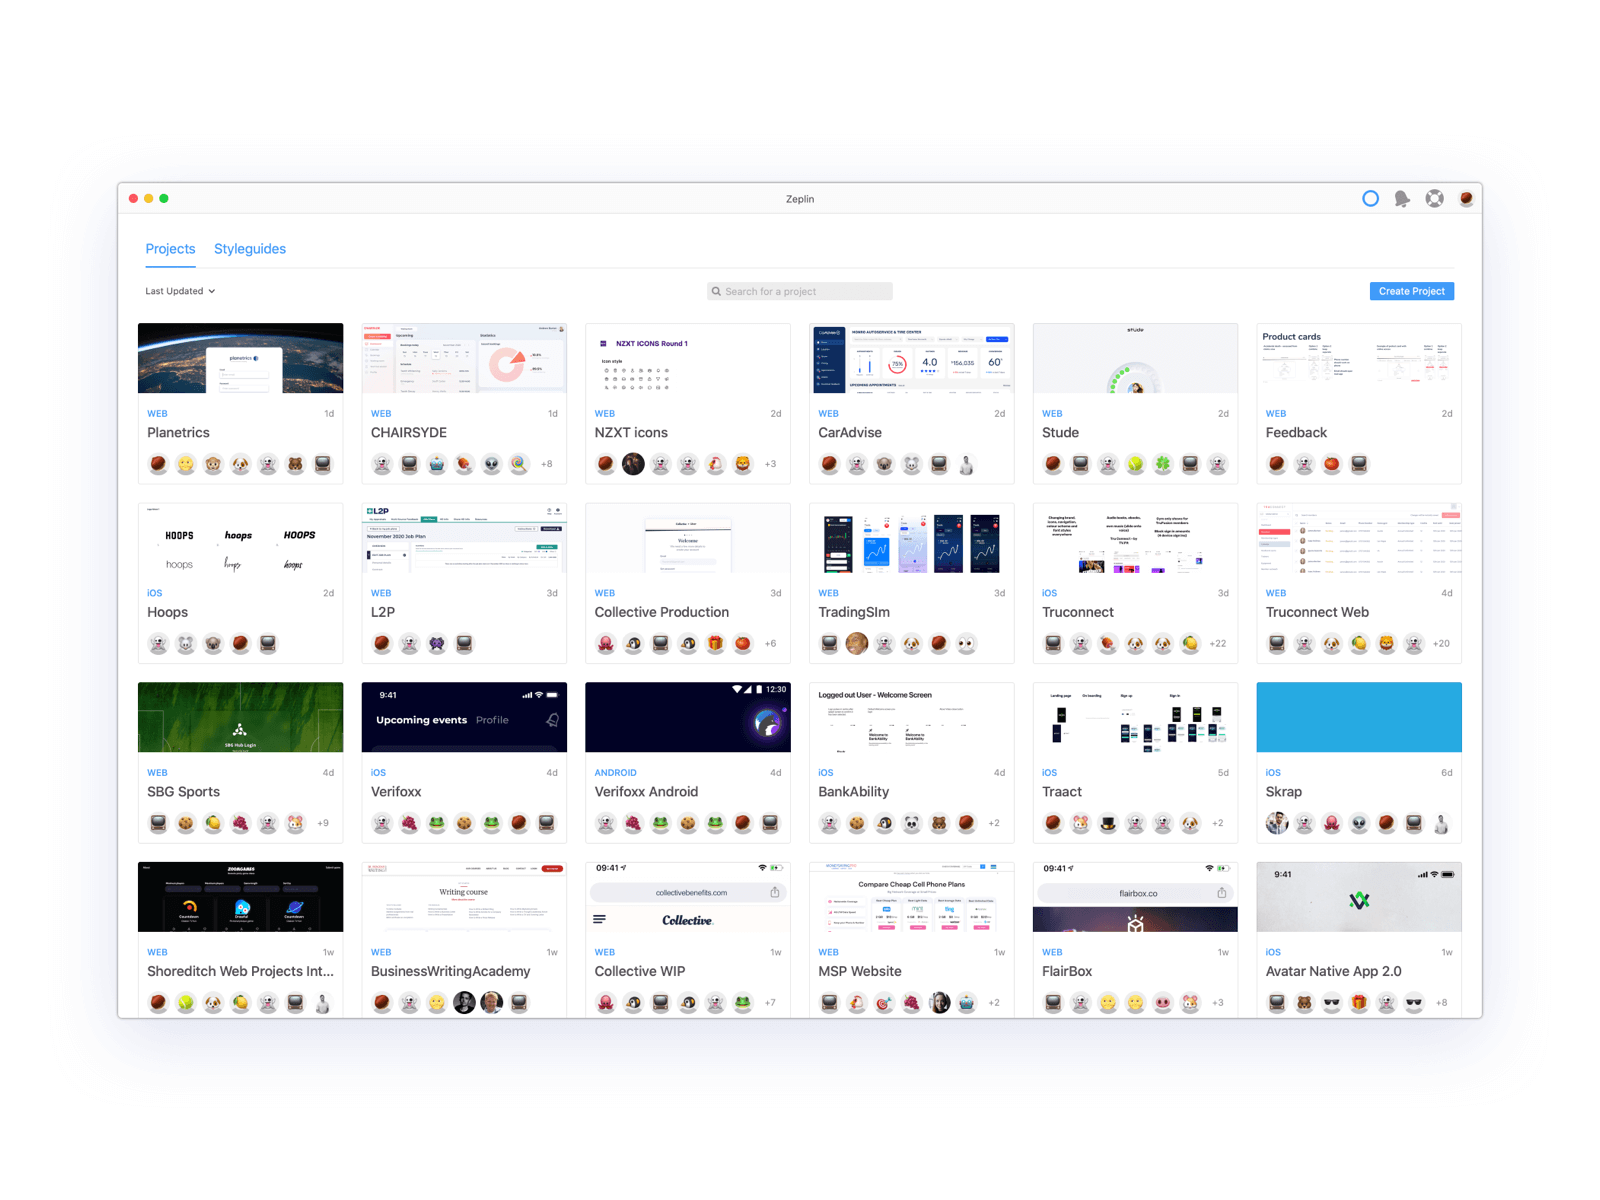Viewport: 1600px width, 1200px height.
Task: Open the TradingSim charts thumbnail
Action: coord(912,538)
